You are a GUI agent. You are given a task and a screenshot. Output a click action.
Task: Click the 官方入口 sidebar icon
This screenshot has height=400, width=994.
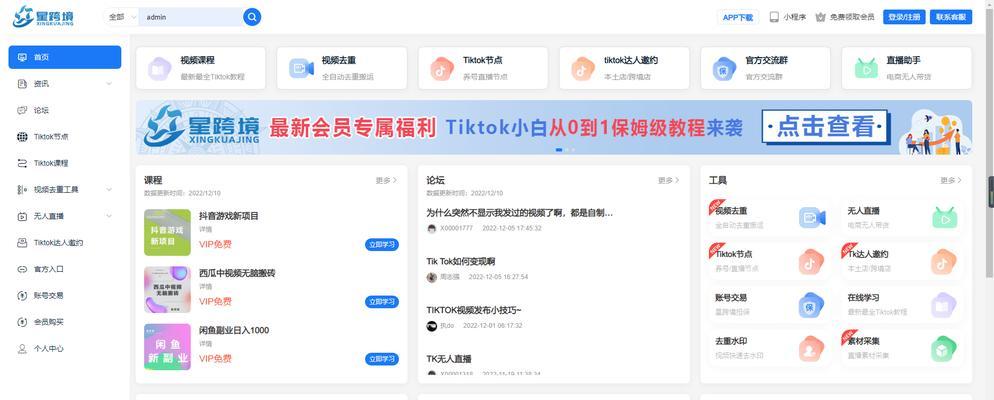coord(22,269)
